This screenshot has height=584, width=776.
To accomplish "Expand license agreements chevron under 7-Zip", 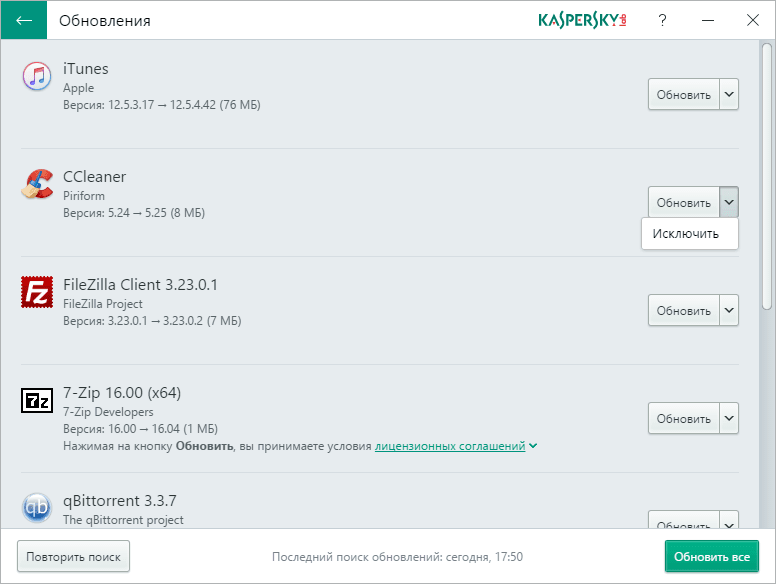I will click(533, 446).
